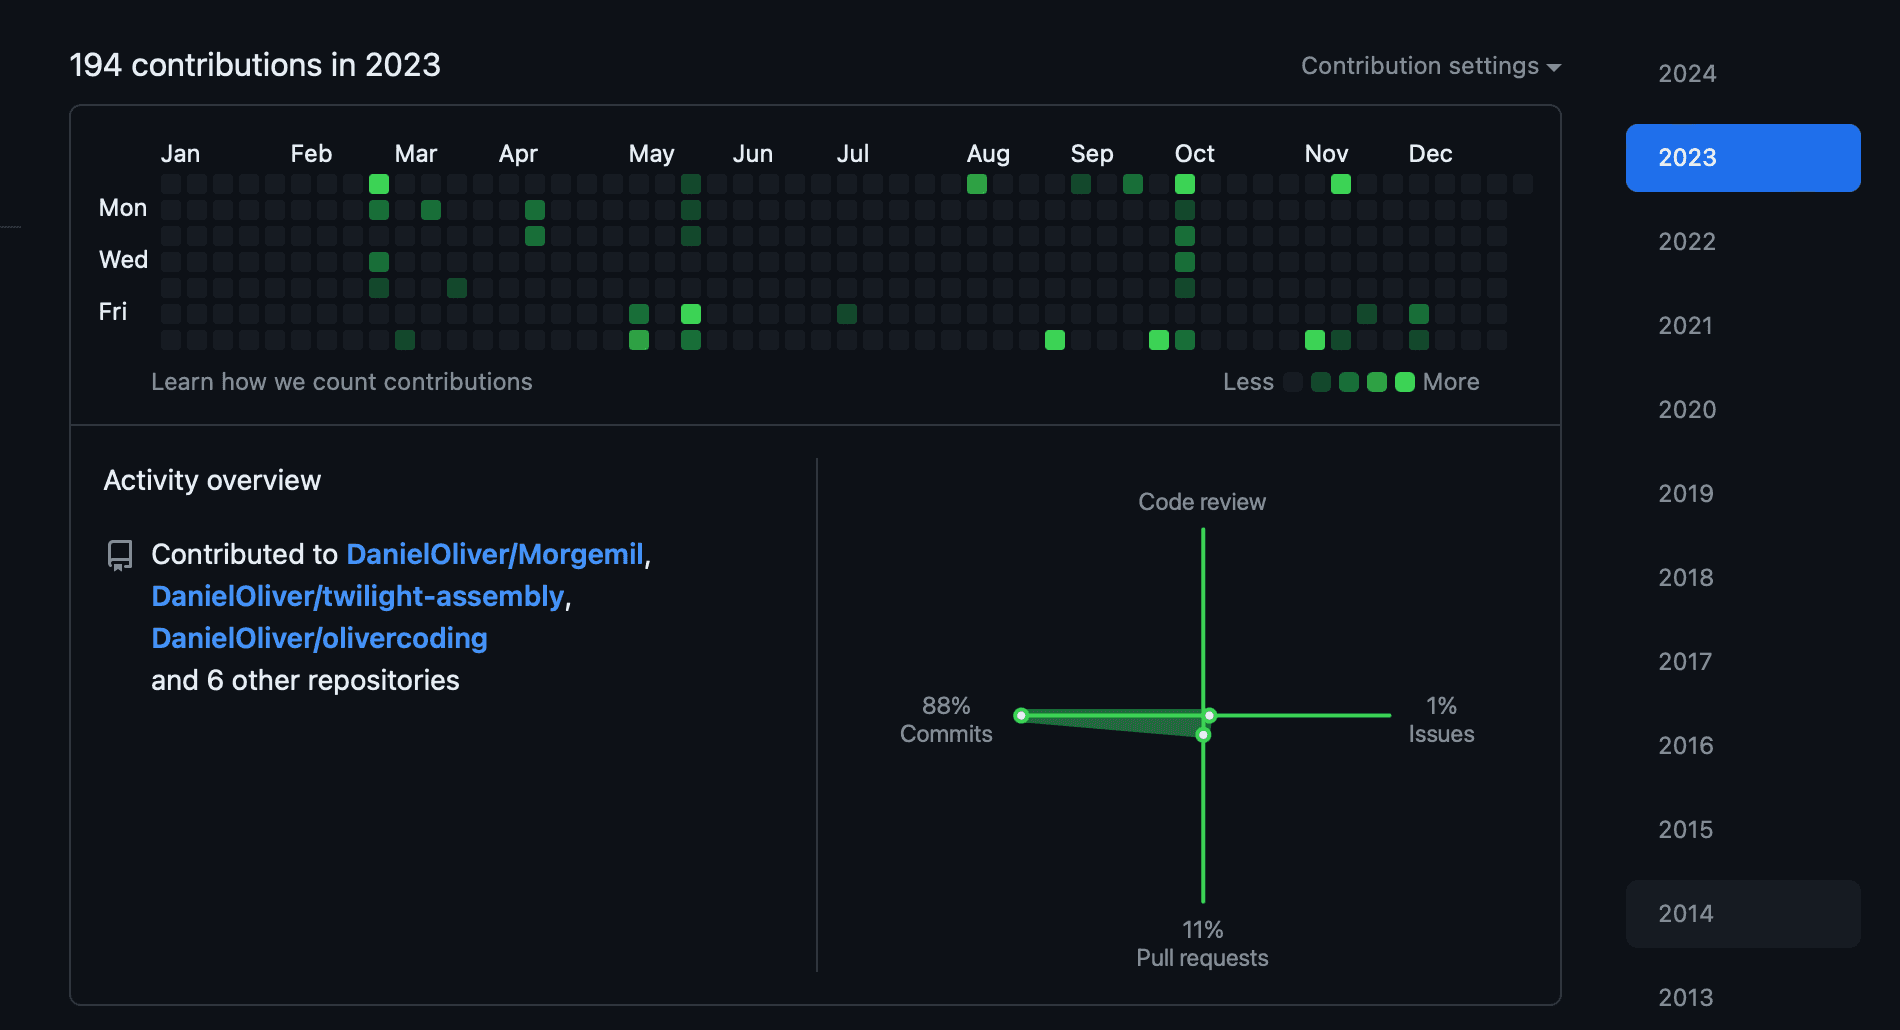
Task: Switch to year 2014
Action: [1743, 914]
